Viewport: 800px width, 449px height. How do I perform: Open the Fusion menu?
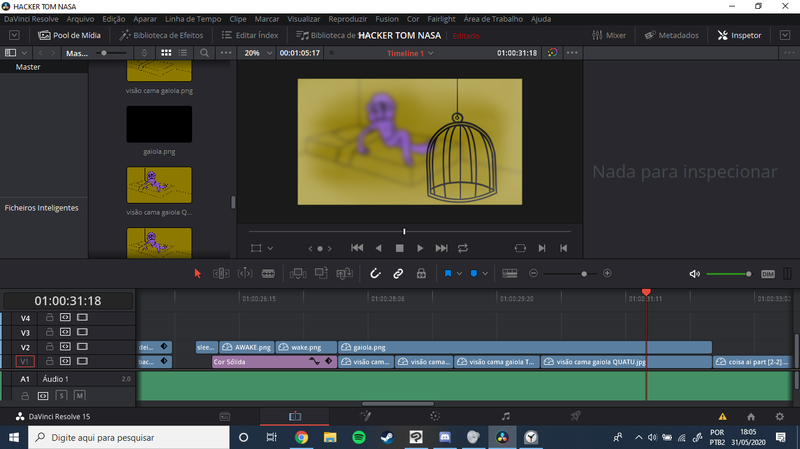pos(387,19)
